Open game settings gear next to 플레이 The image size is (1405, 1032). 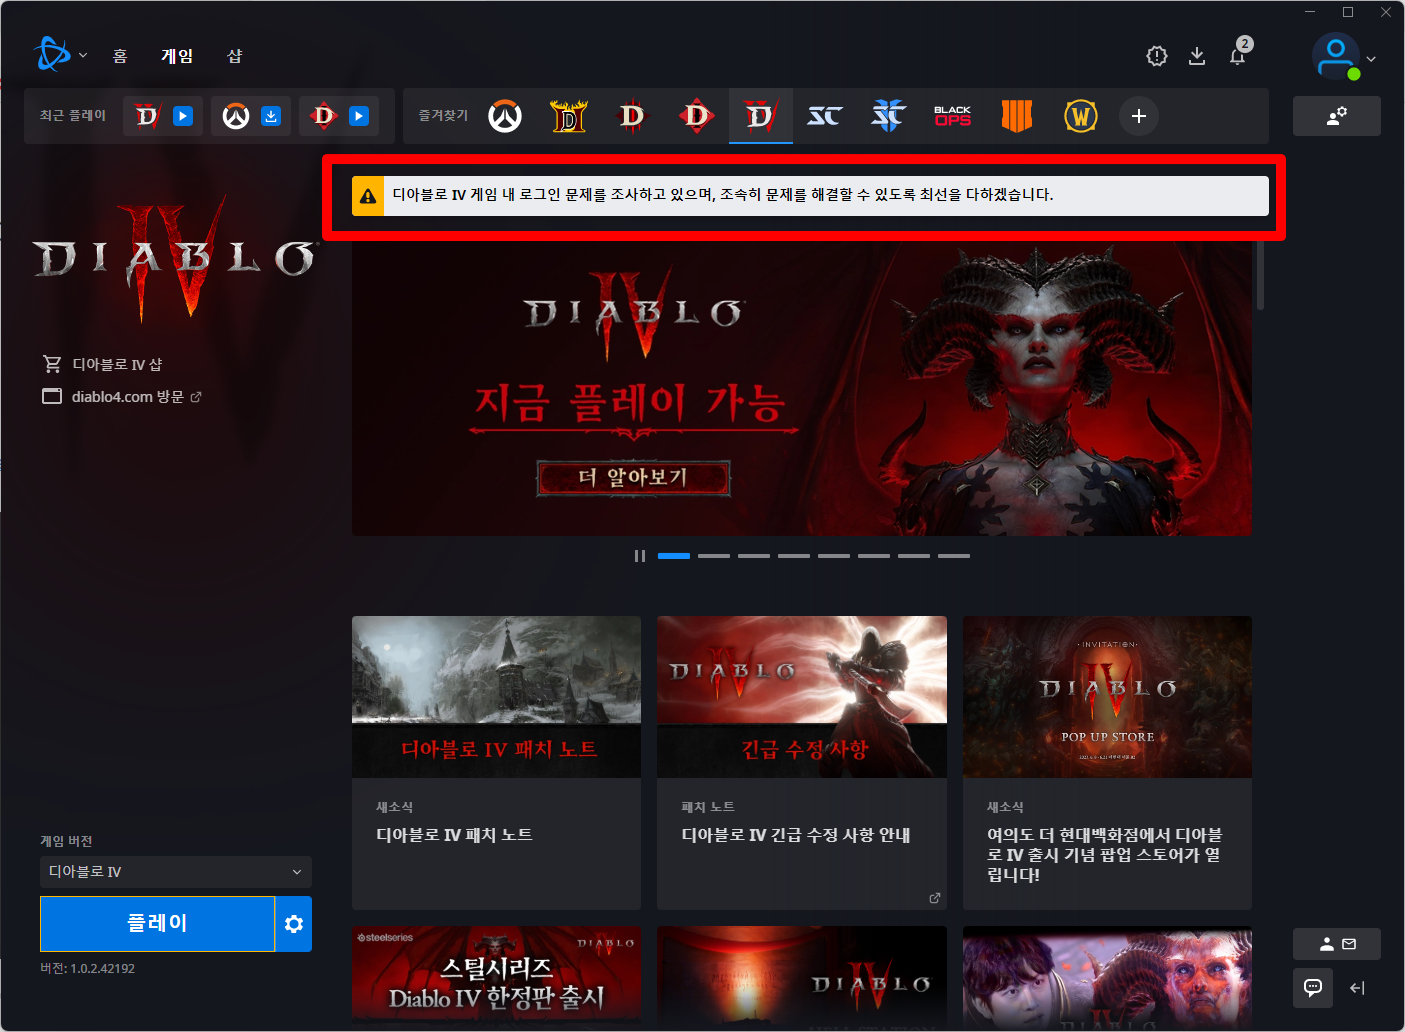[294, 924]
